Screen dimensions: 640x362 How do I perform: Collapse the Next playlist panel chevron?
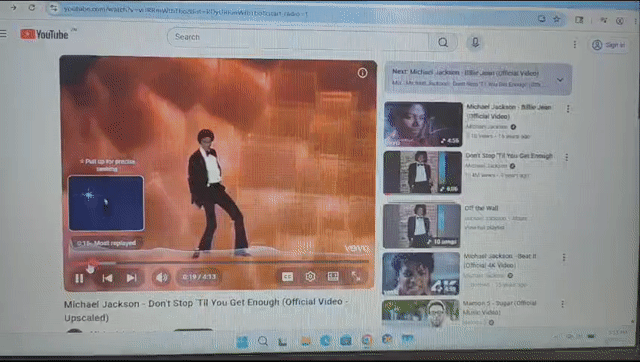click(x=560, y=80)
